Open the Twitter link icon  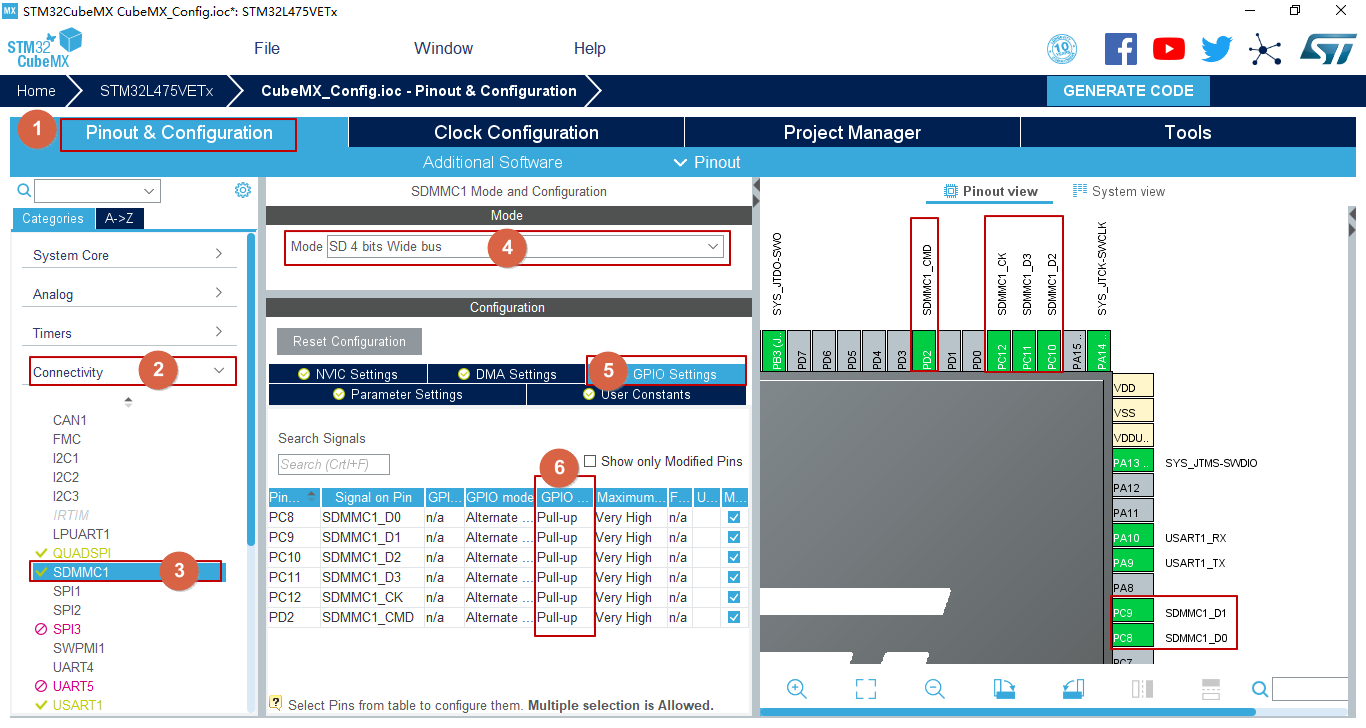pyautogui.click(x=1217, y=49)
